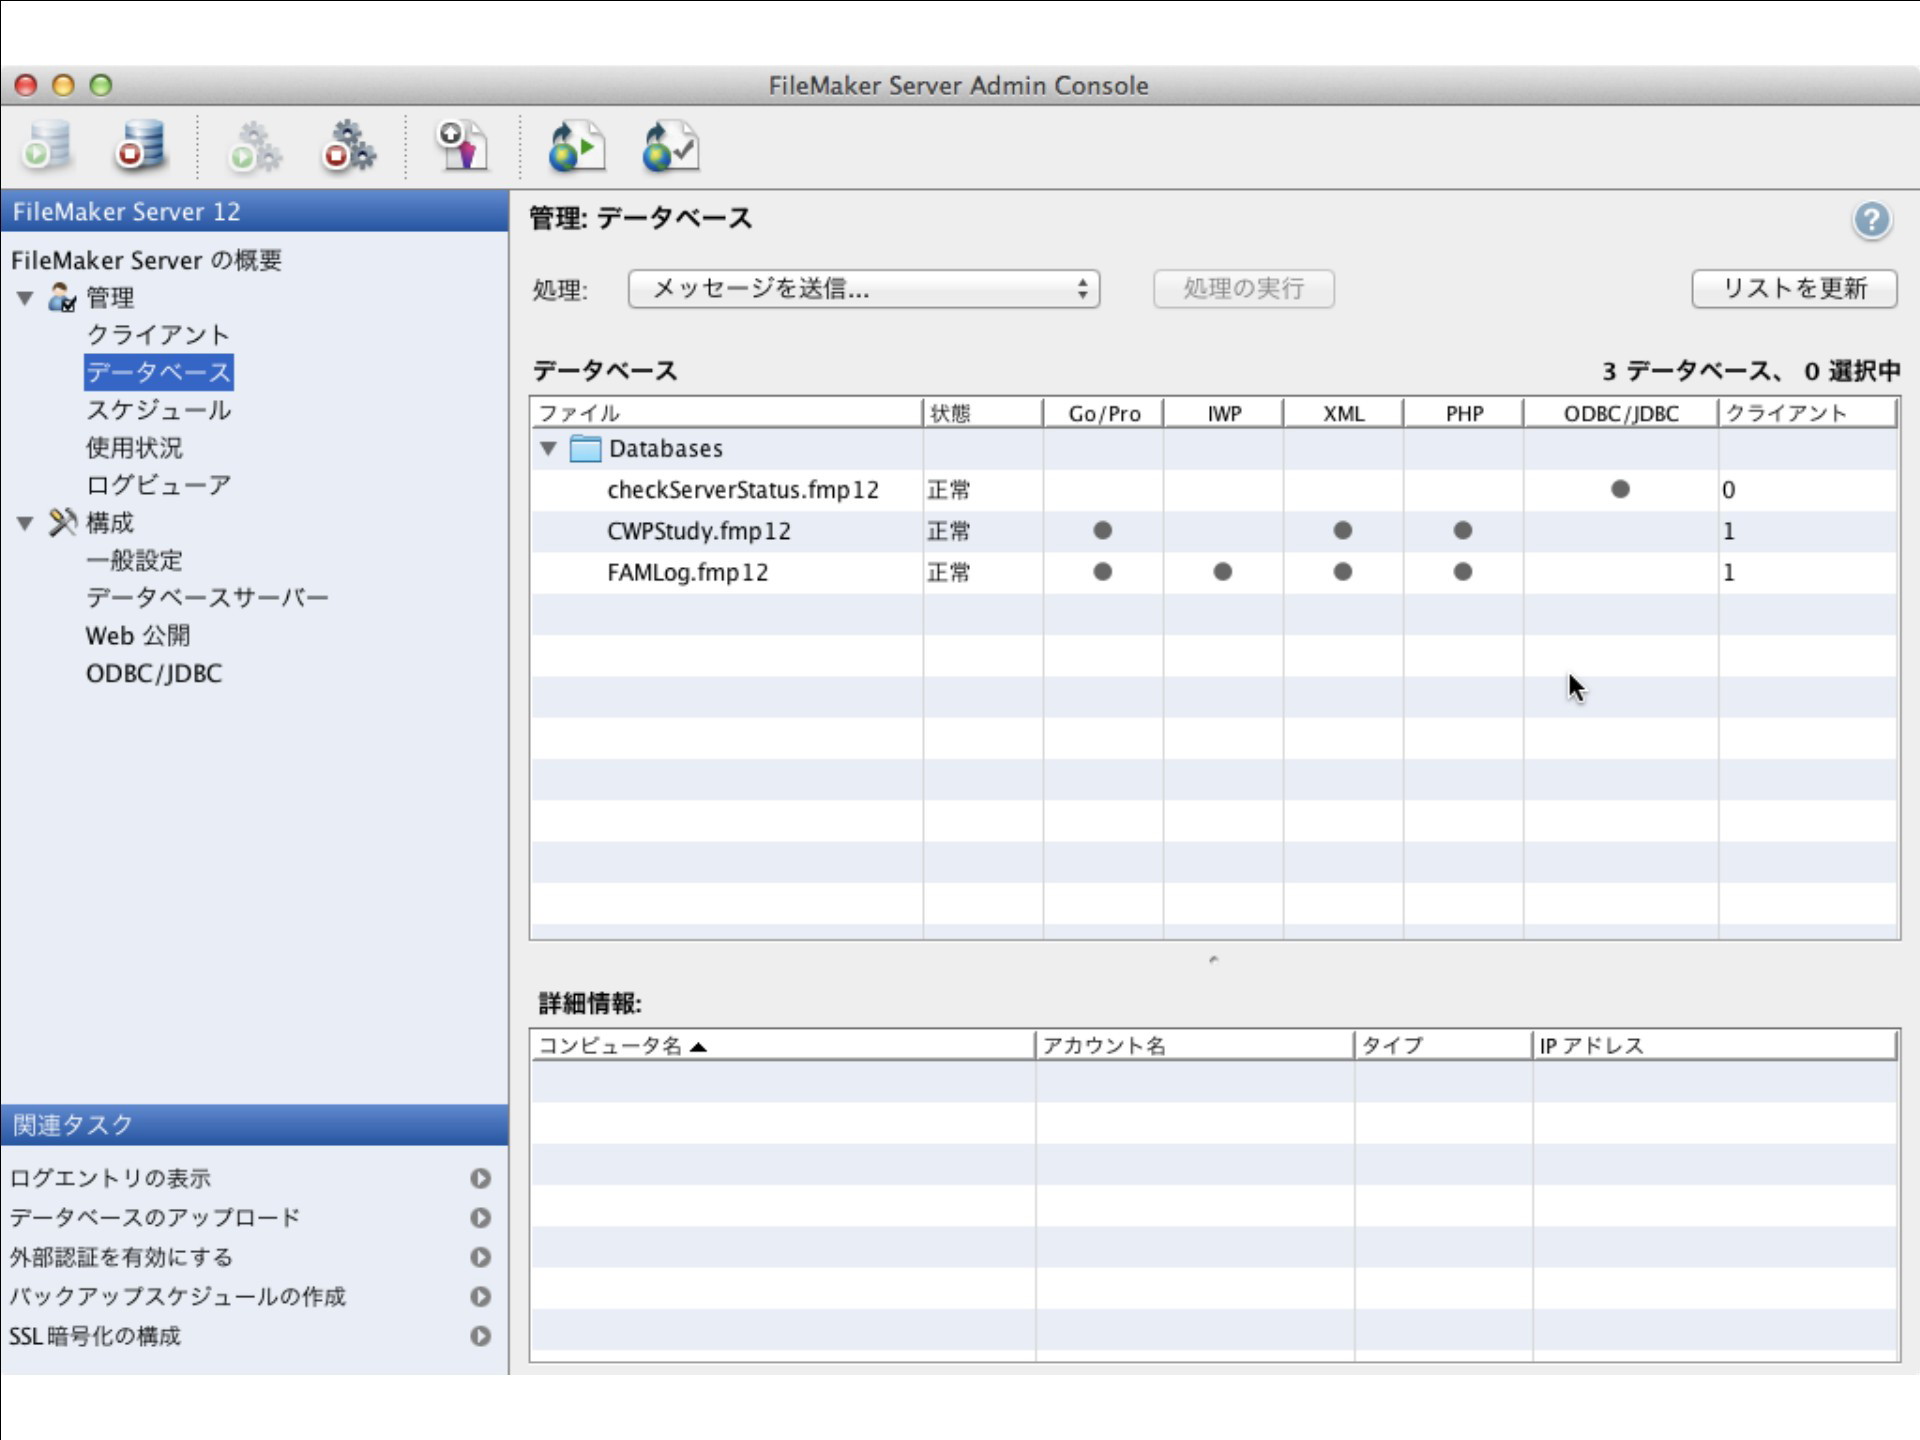
Task: Collapse the Databases folder row
Action: (x=548, y=449)
